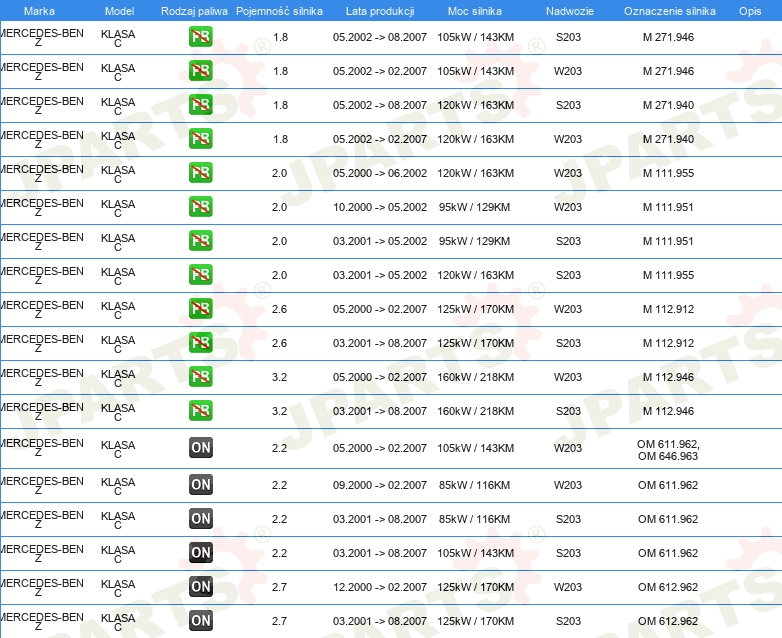Click M 111.955 in the W203 row
The height and width of the screenshot is (638, 782).
coord(668,173)
